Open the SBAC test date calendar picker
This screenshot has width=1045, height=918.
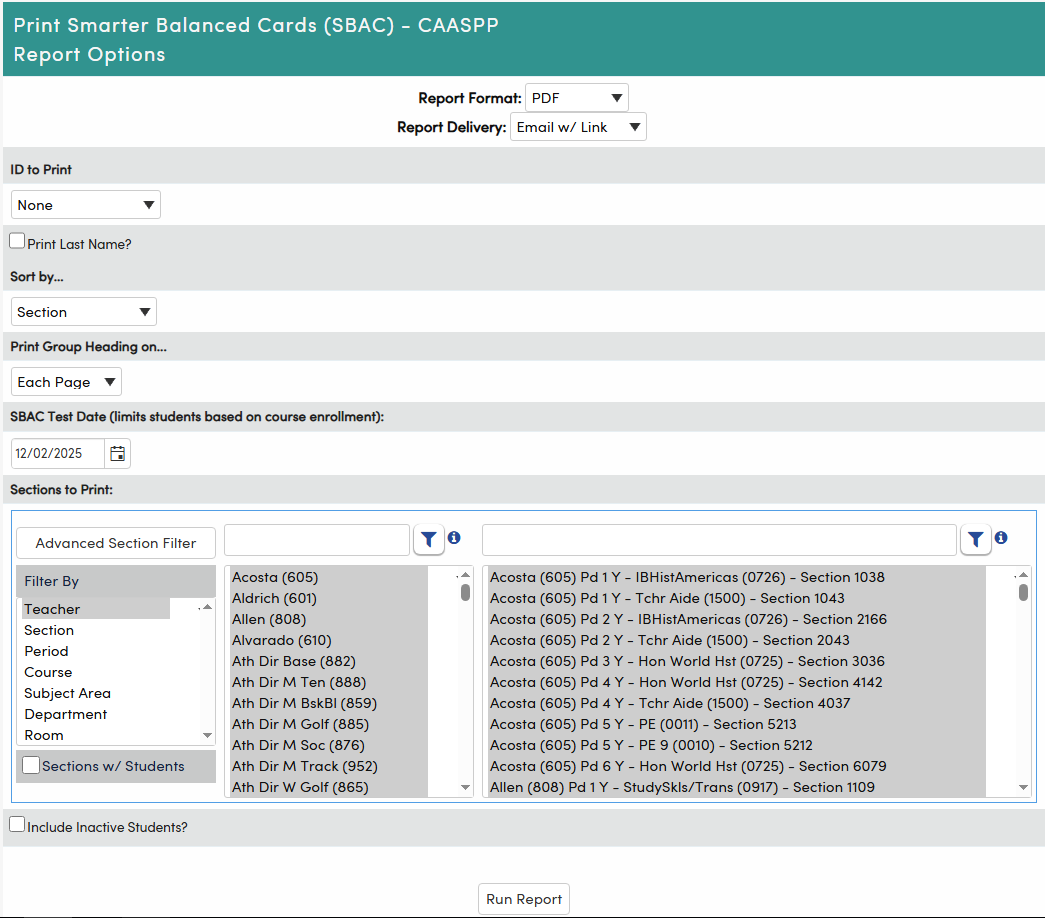pyautogui.click(x=117, y=453)
